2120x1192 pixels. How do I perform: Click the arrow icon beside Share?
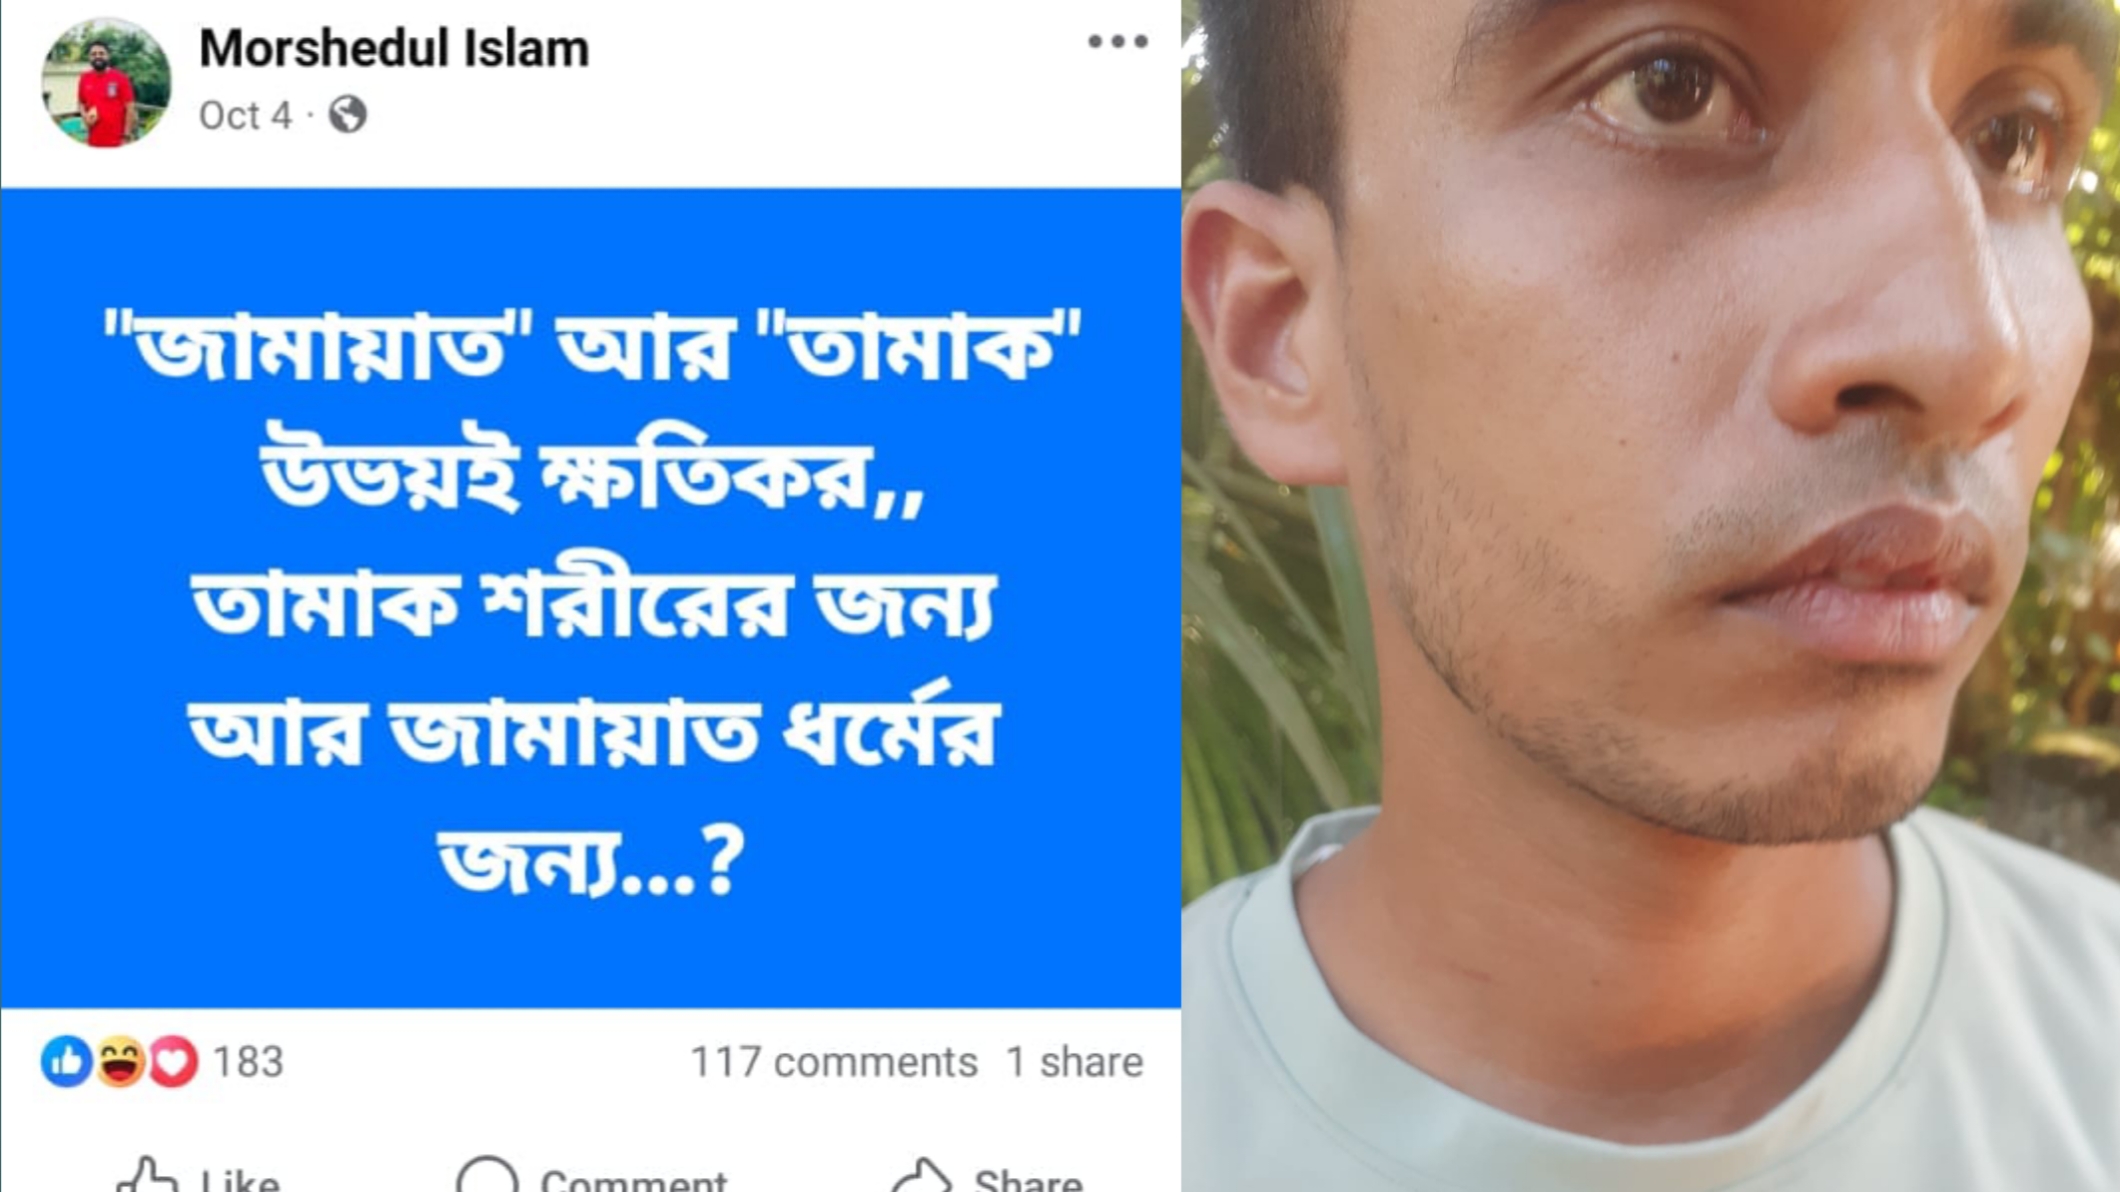[x=921, y=1175]
